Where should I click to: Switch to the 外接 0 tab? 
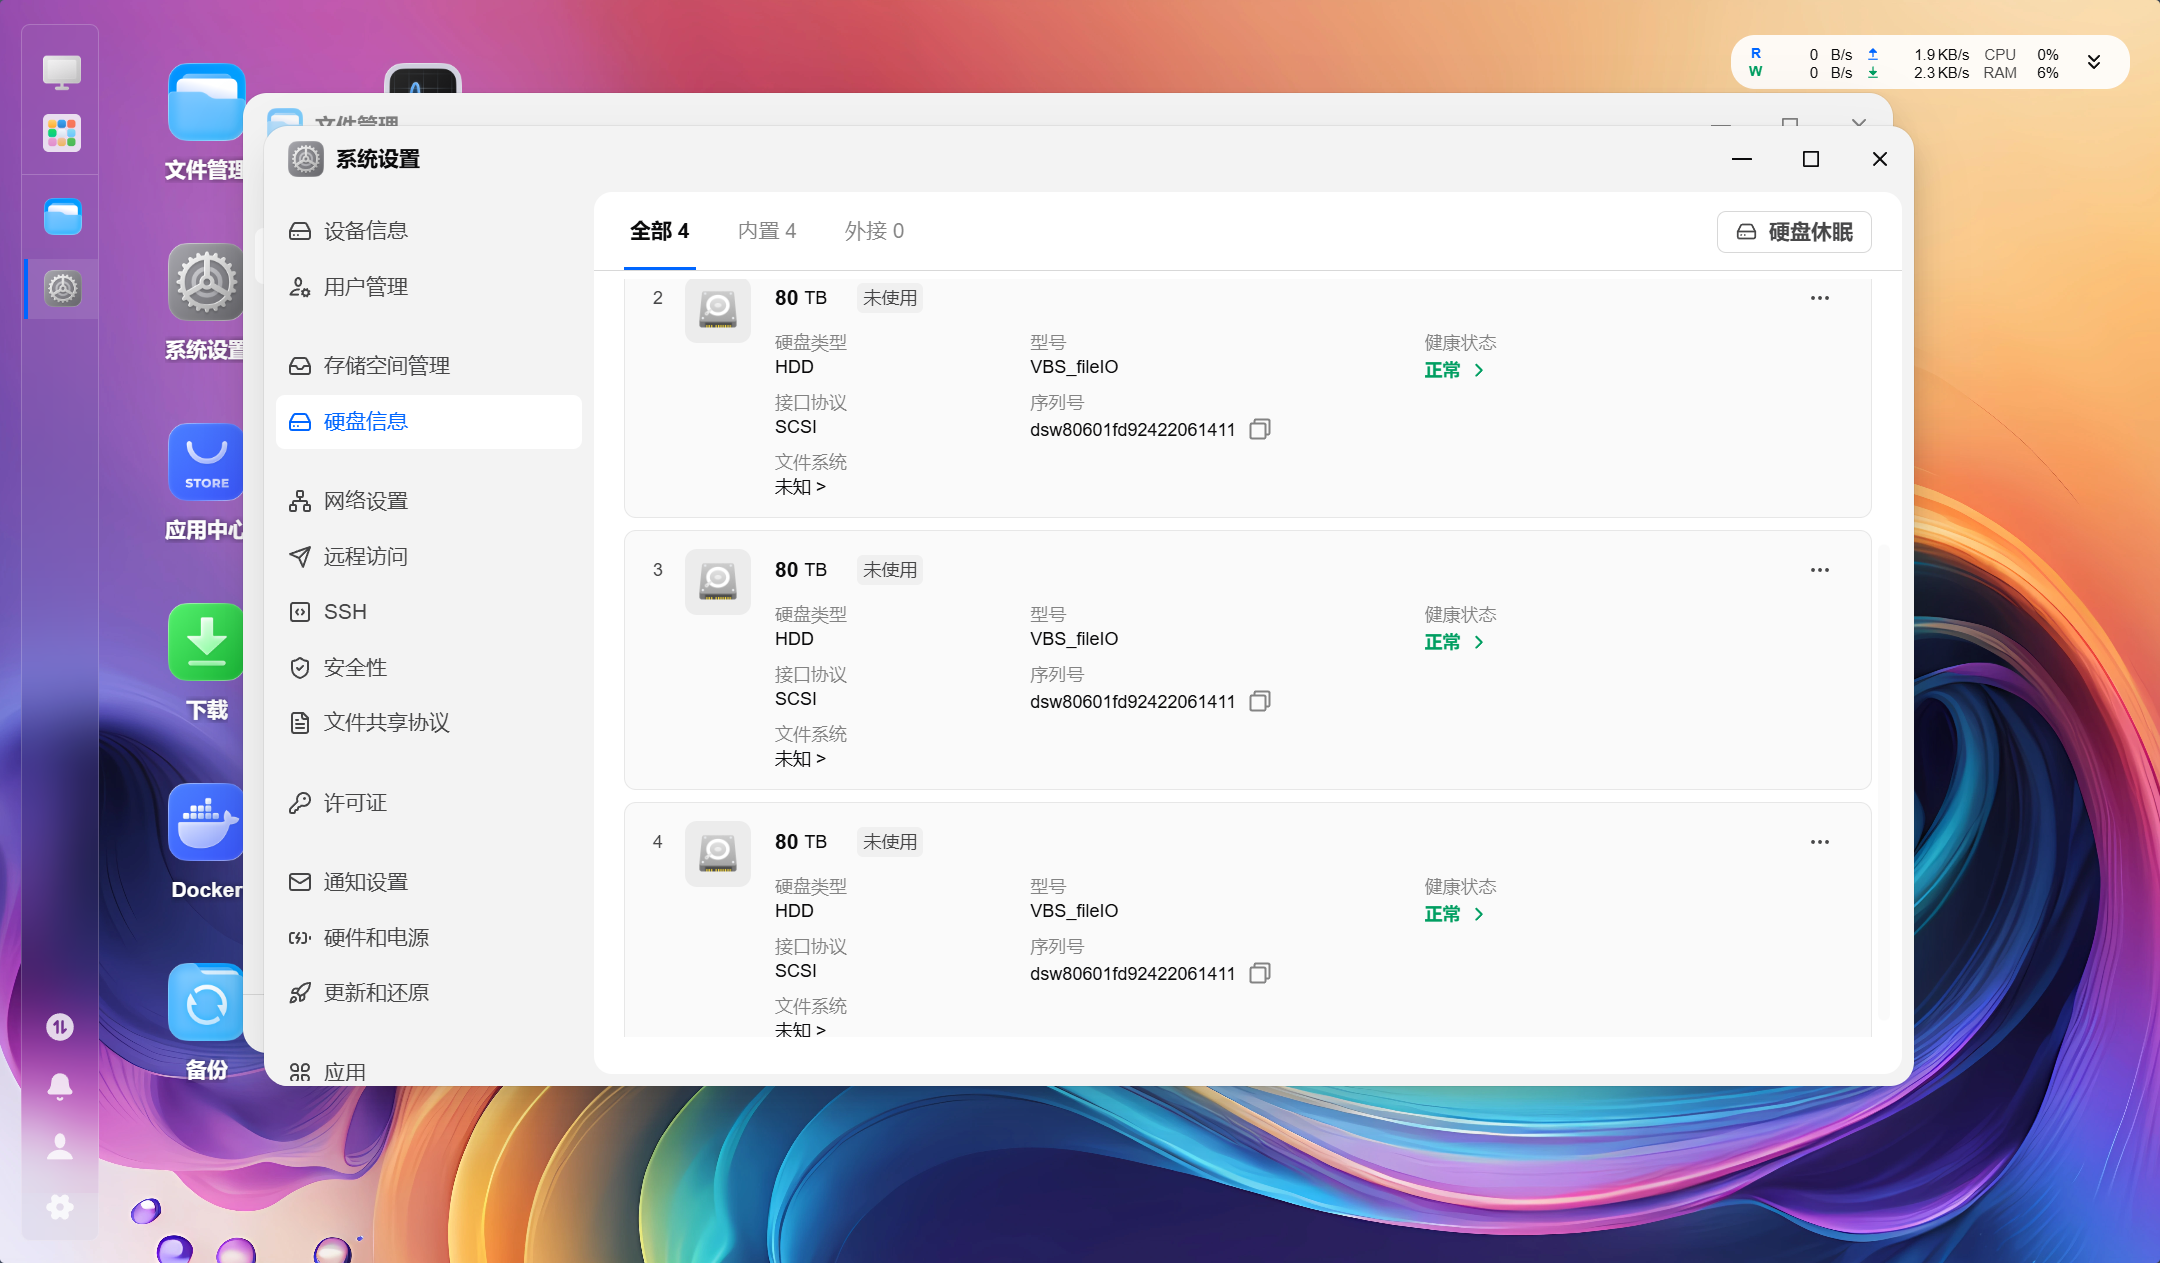pos(874,231)
